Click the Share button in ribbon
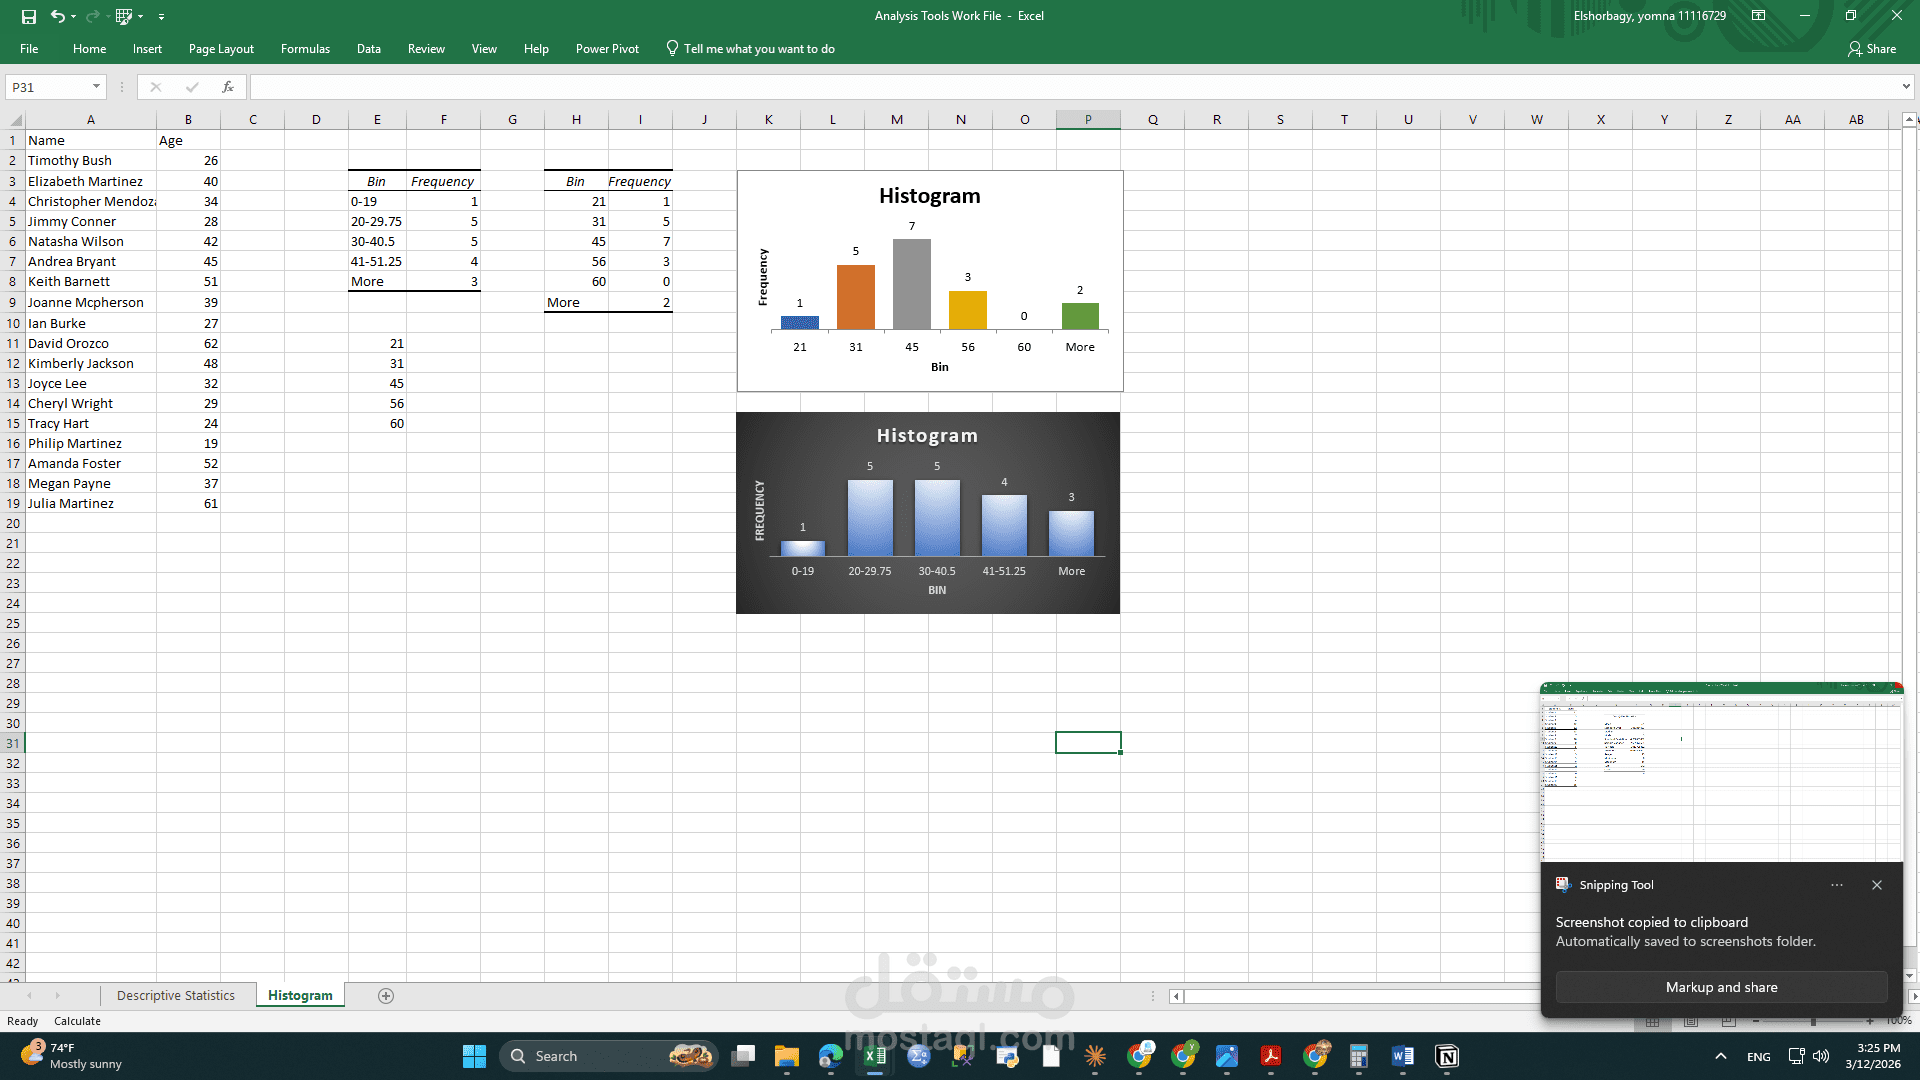Screen dimensions: 1920x1080 pos(1872,48)
